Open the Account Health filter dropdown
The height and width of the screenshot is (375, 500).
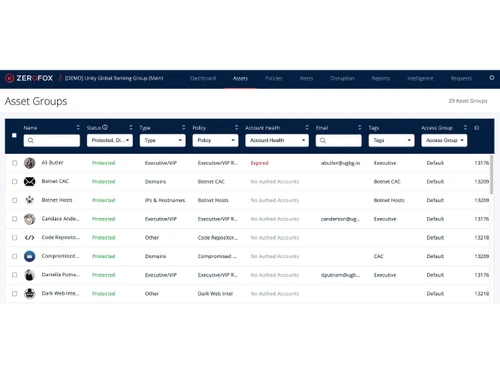tap(277, 140)
